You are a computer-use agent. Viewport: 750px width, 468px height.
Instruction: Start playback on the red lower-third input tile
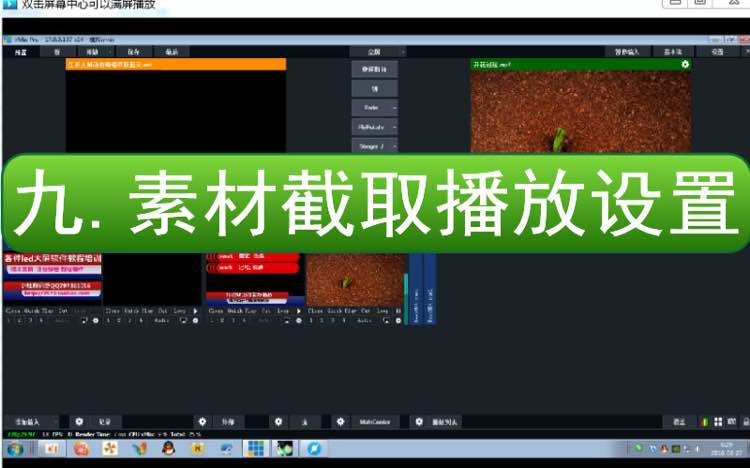click(x=298, y=311)
